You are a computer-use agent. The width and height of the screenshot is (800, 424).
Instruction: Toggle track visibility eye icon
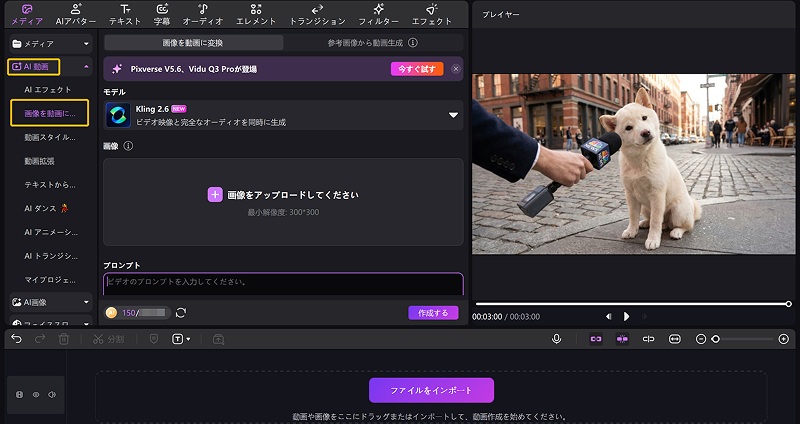[36, 394]
